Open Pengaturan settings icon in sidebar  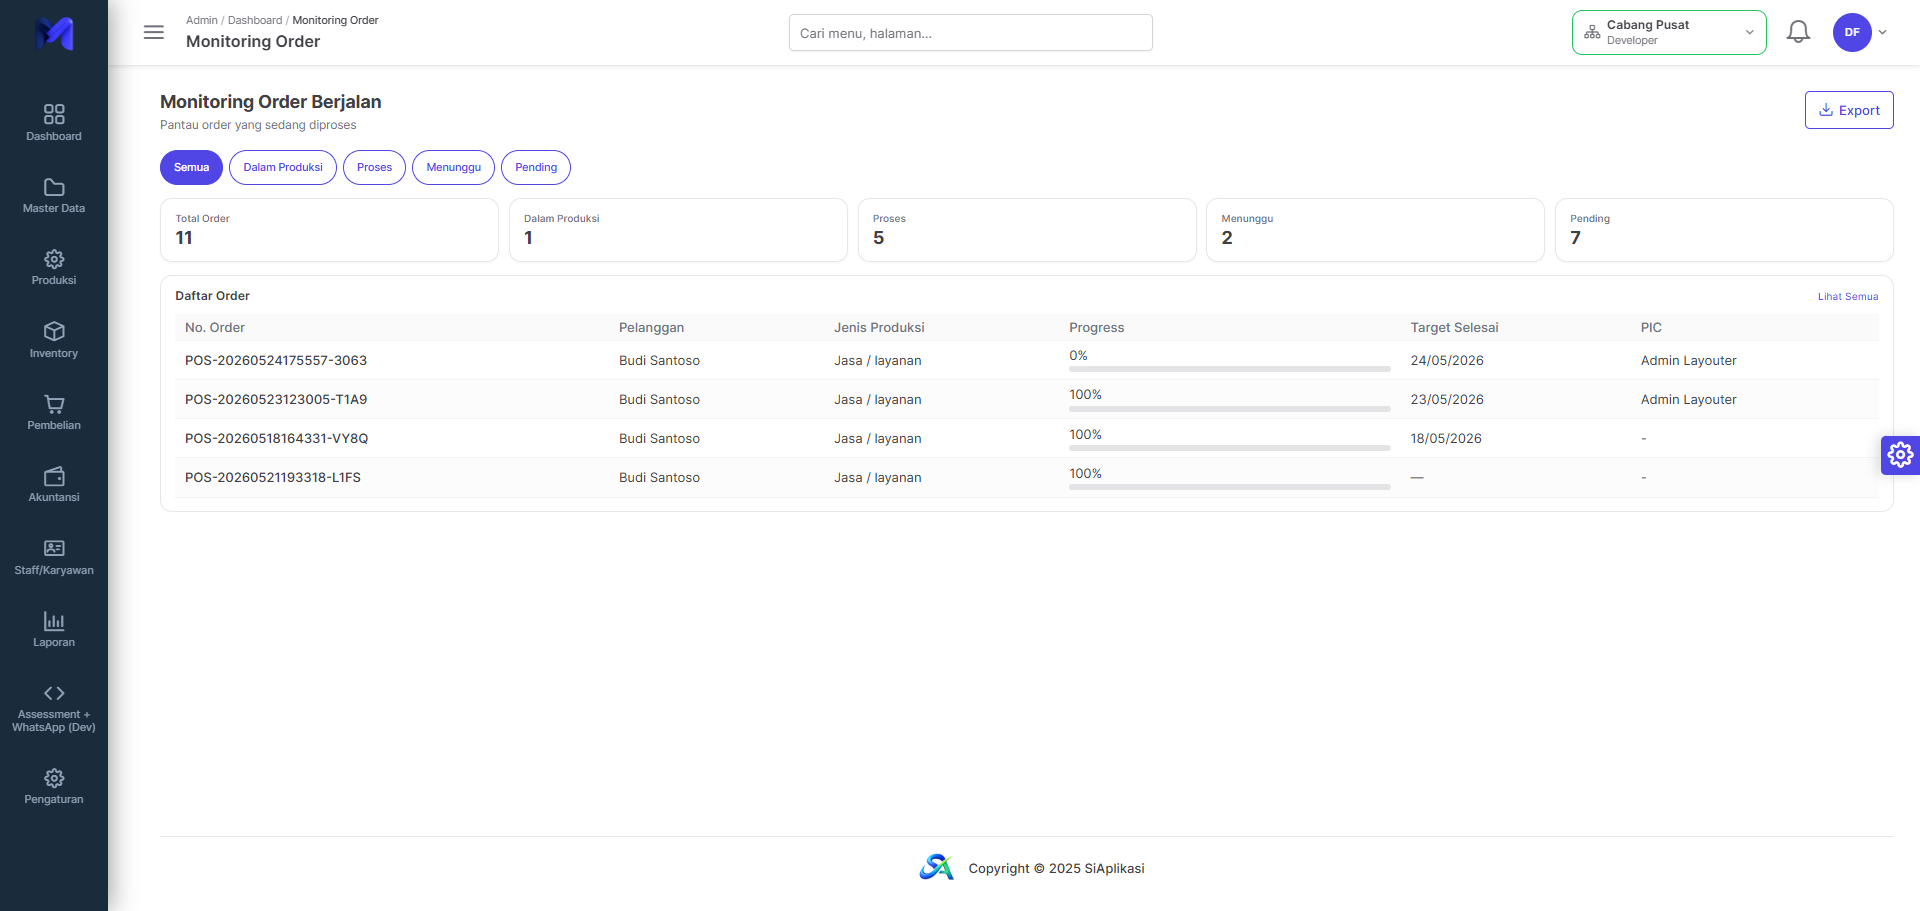(54, 778)
